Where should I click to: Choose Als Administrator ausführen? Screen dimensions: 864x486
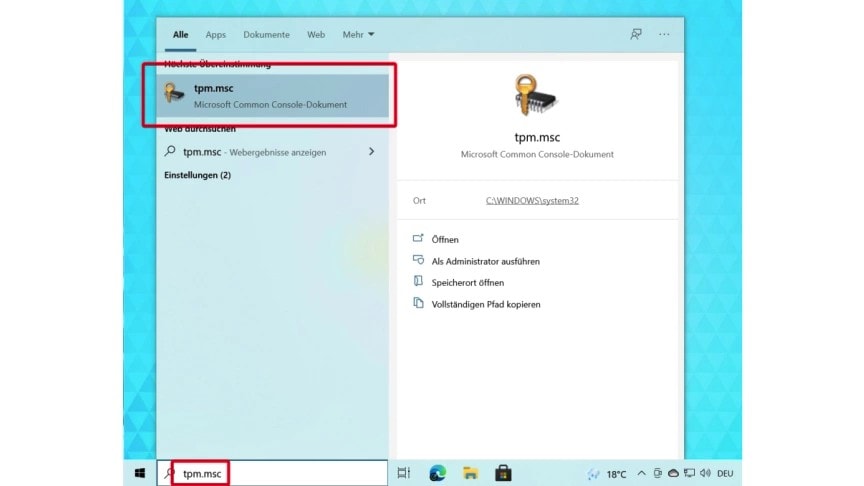485,261
